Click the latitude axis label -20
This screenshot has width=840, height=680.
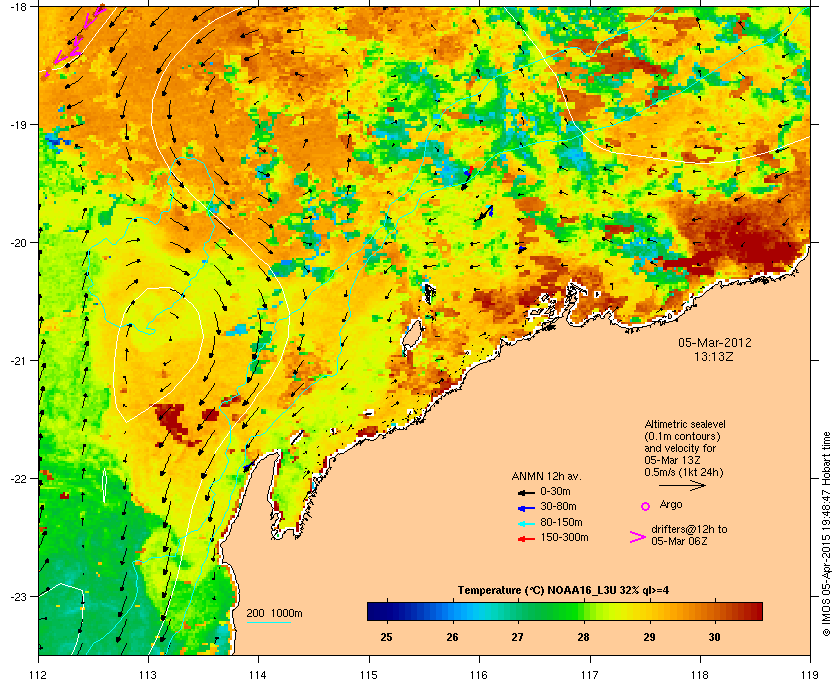click(x=18, y=242)
